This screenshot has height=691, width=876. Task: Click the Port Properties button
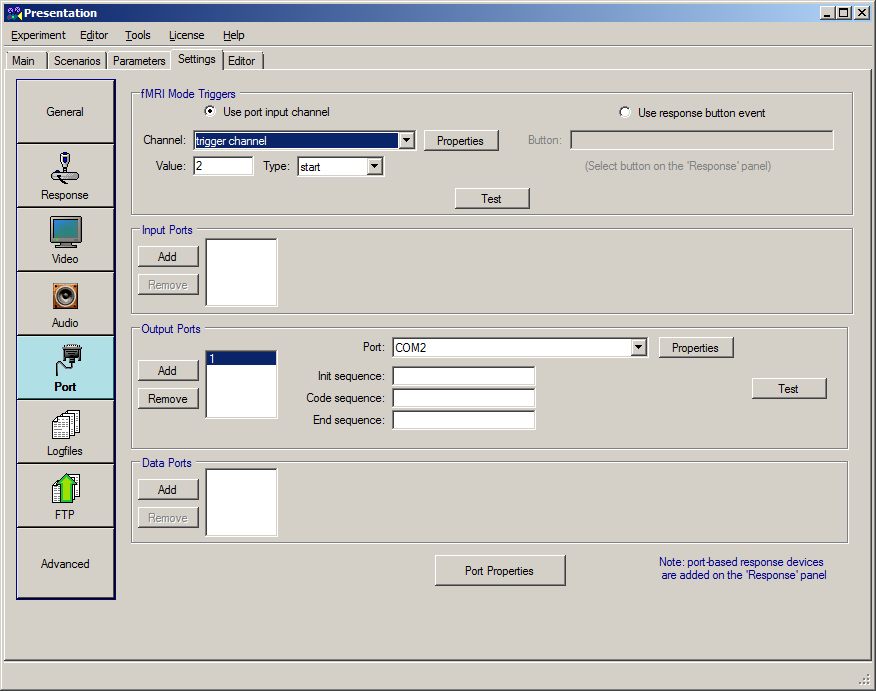pos(499,571)
